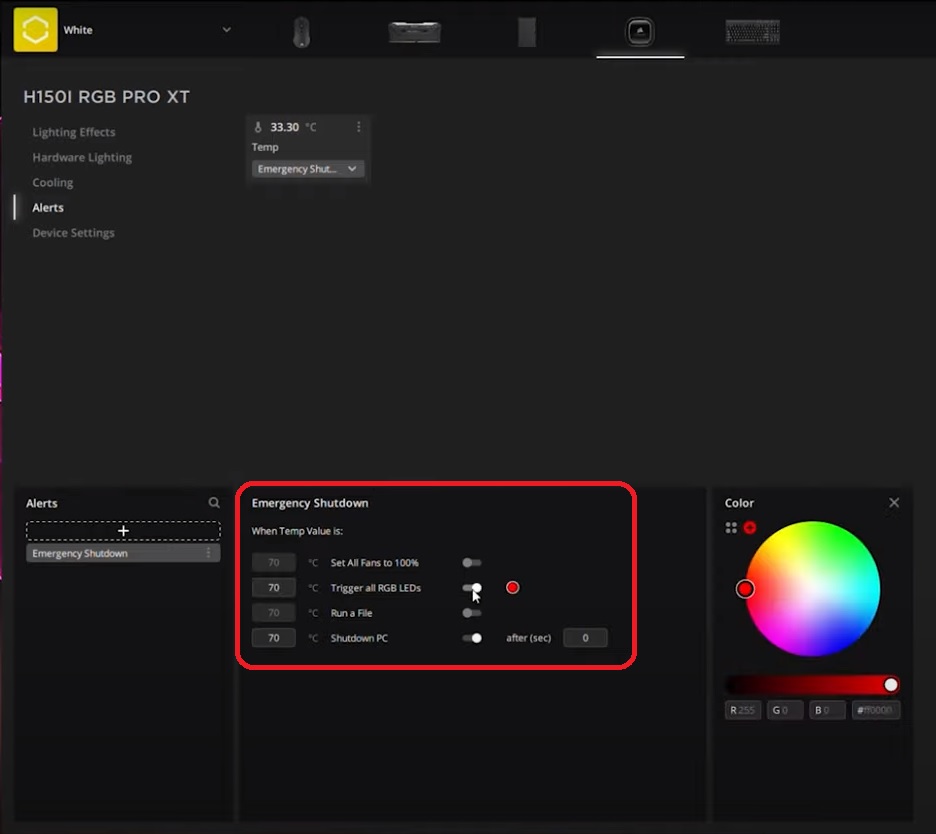This screenshot has width=936, height=834.
Task: Search alerts with the magnifier icon
Action: pos(214,503)
